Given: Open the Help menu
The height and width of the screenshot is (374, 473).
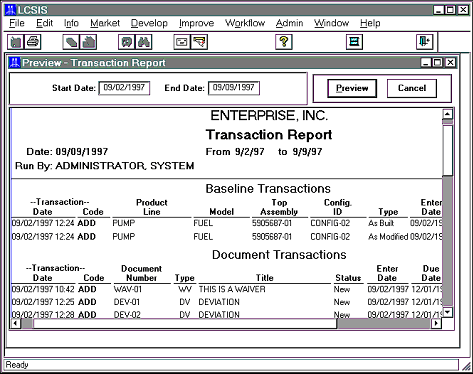Looking at the screenshot, I should click(370, 23).
